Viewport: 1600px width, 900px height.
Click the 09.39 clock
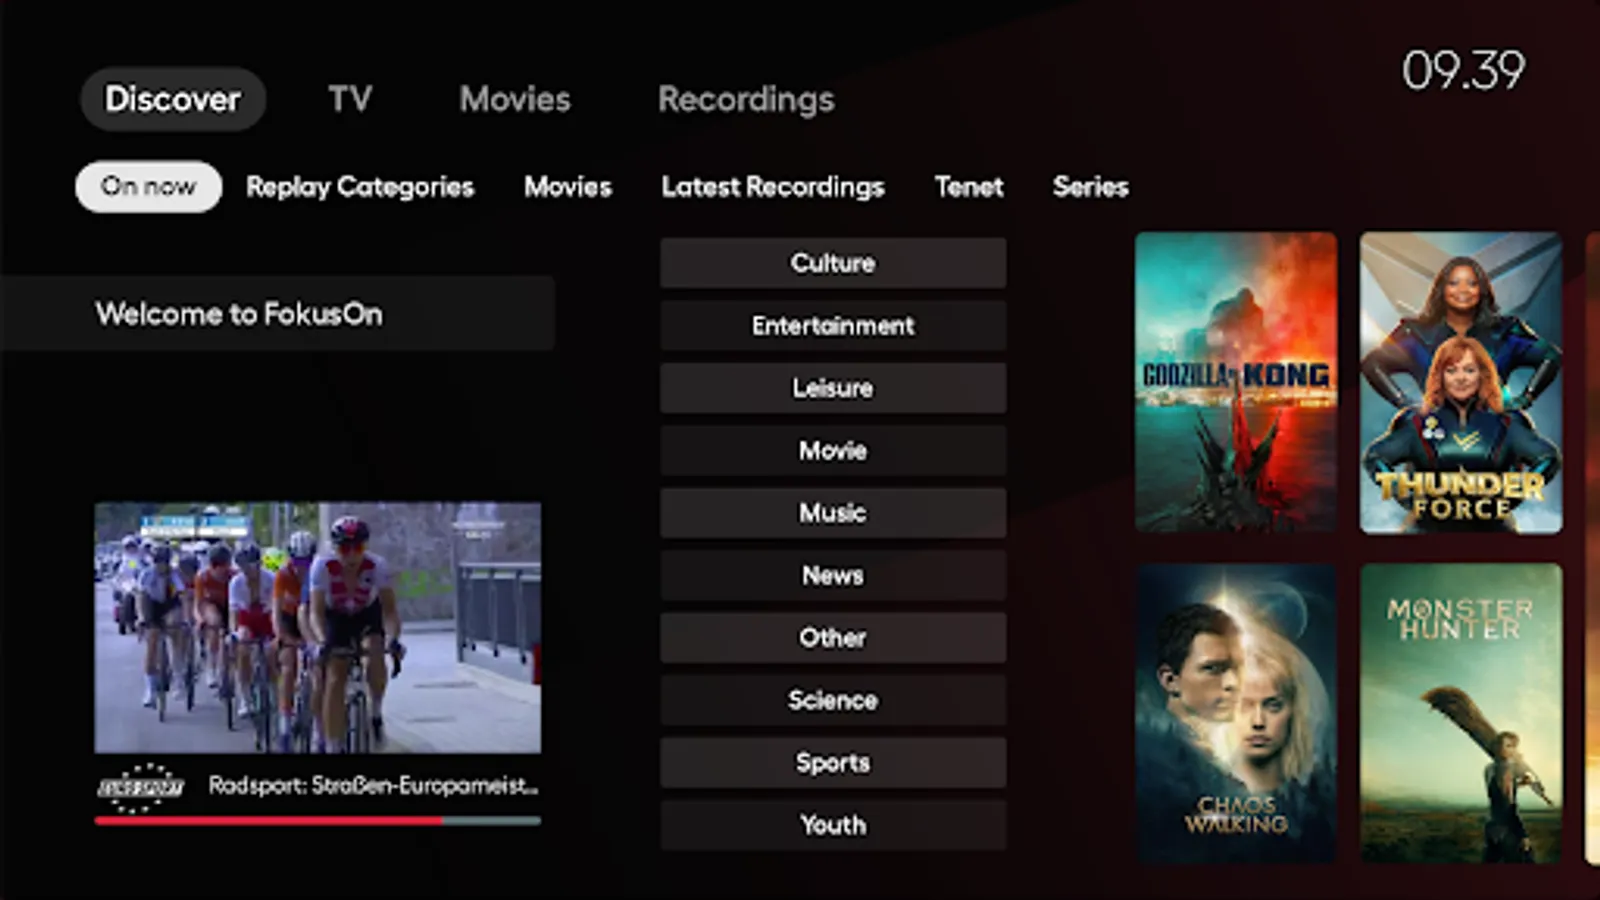pyautogui.click(x=1463, y=71)
